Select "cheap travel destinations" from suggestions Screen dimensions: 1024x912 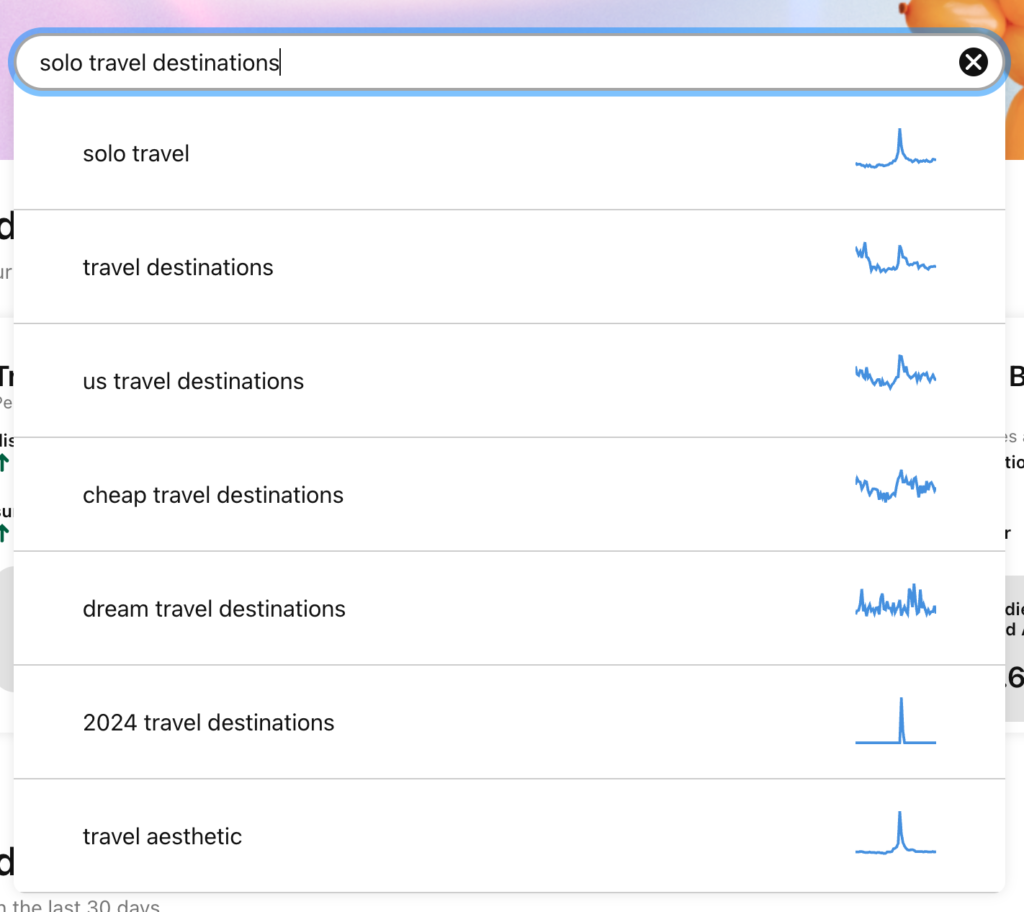213,496
